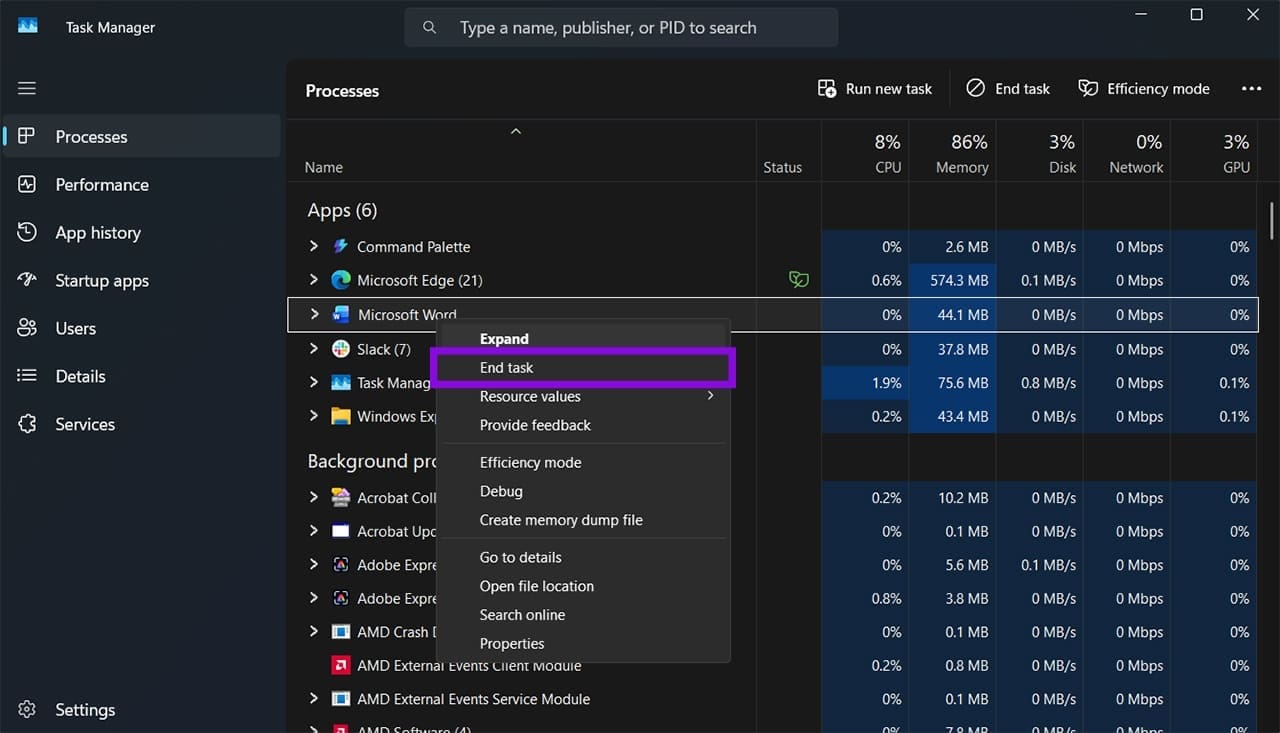Click the Task Manager process icon

pyautogui.click(x=341, y=383)
